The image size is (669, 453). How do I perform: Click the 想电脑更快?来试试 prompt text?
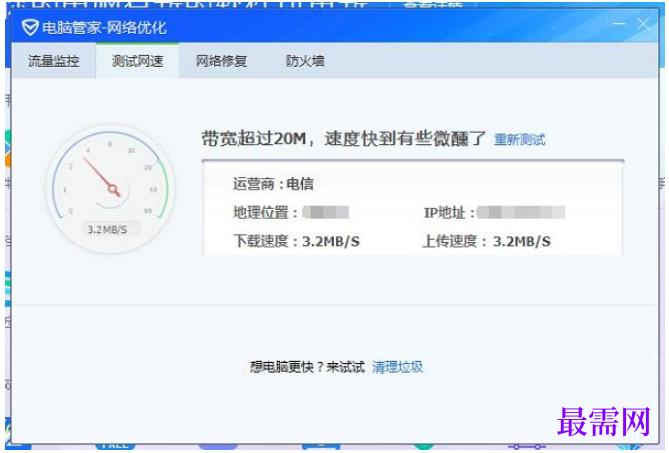pos(307,367)
